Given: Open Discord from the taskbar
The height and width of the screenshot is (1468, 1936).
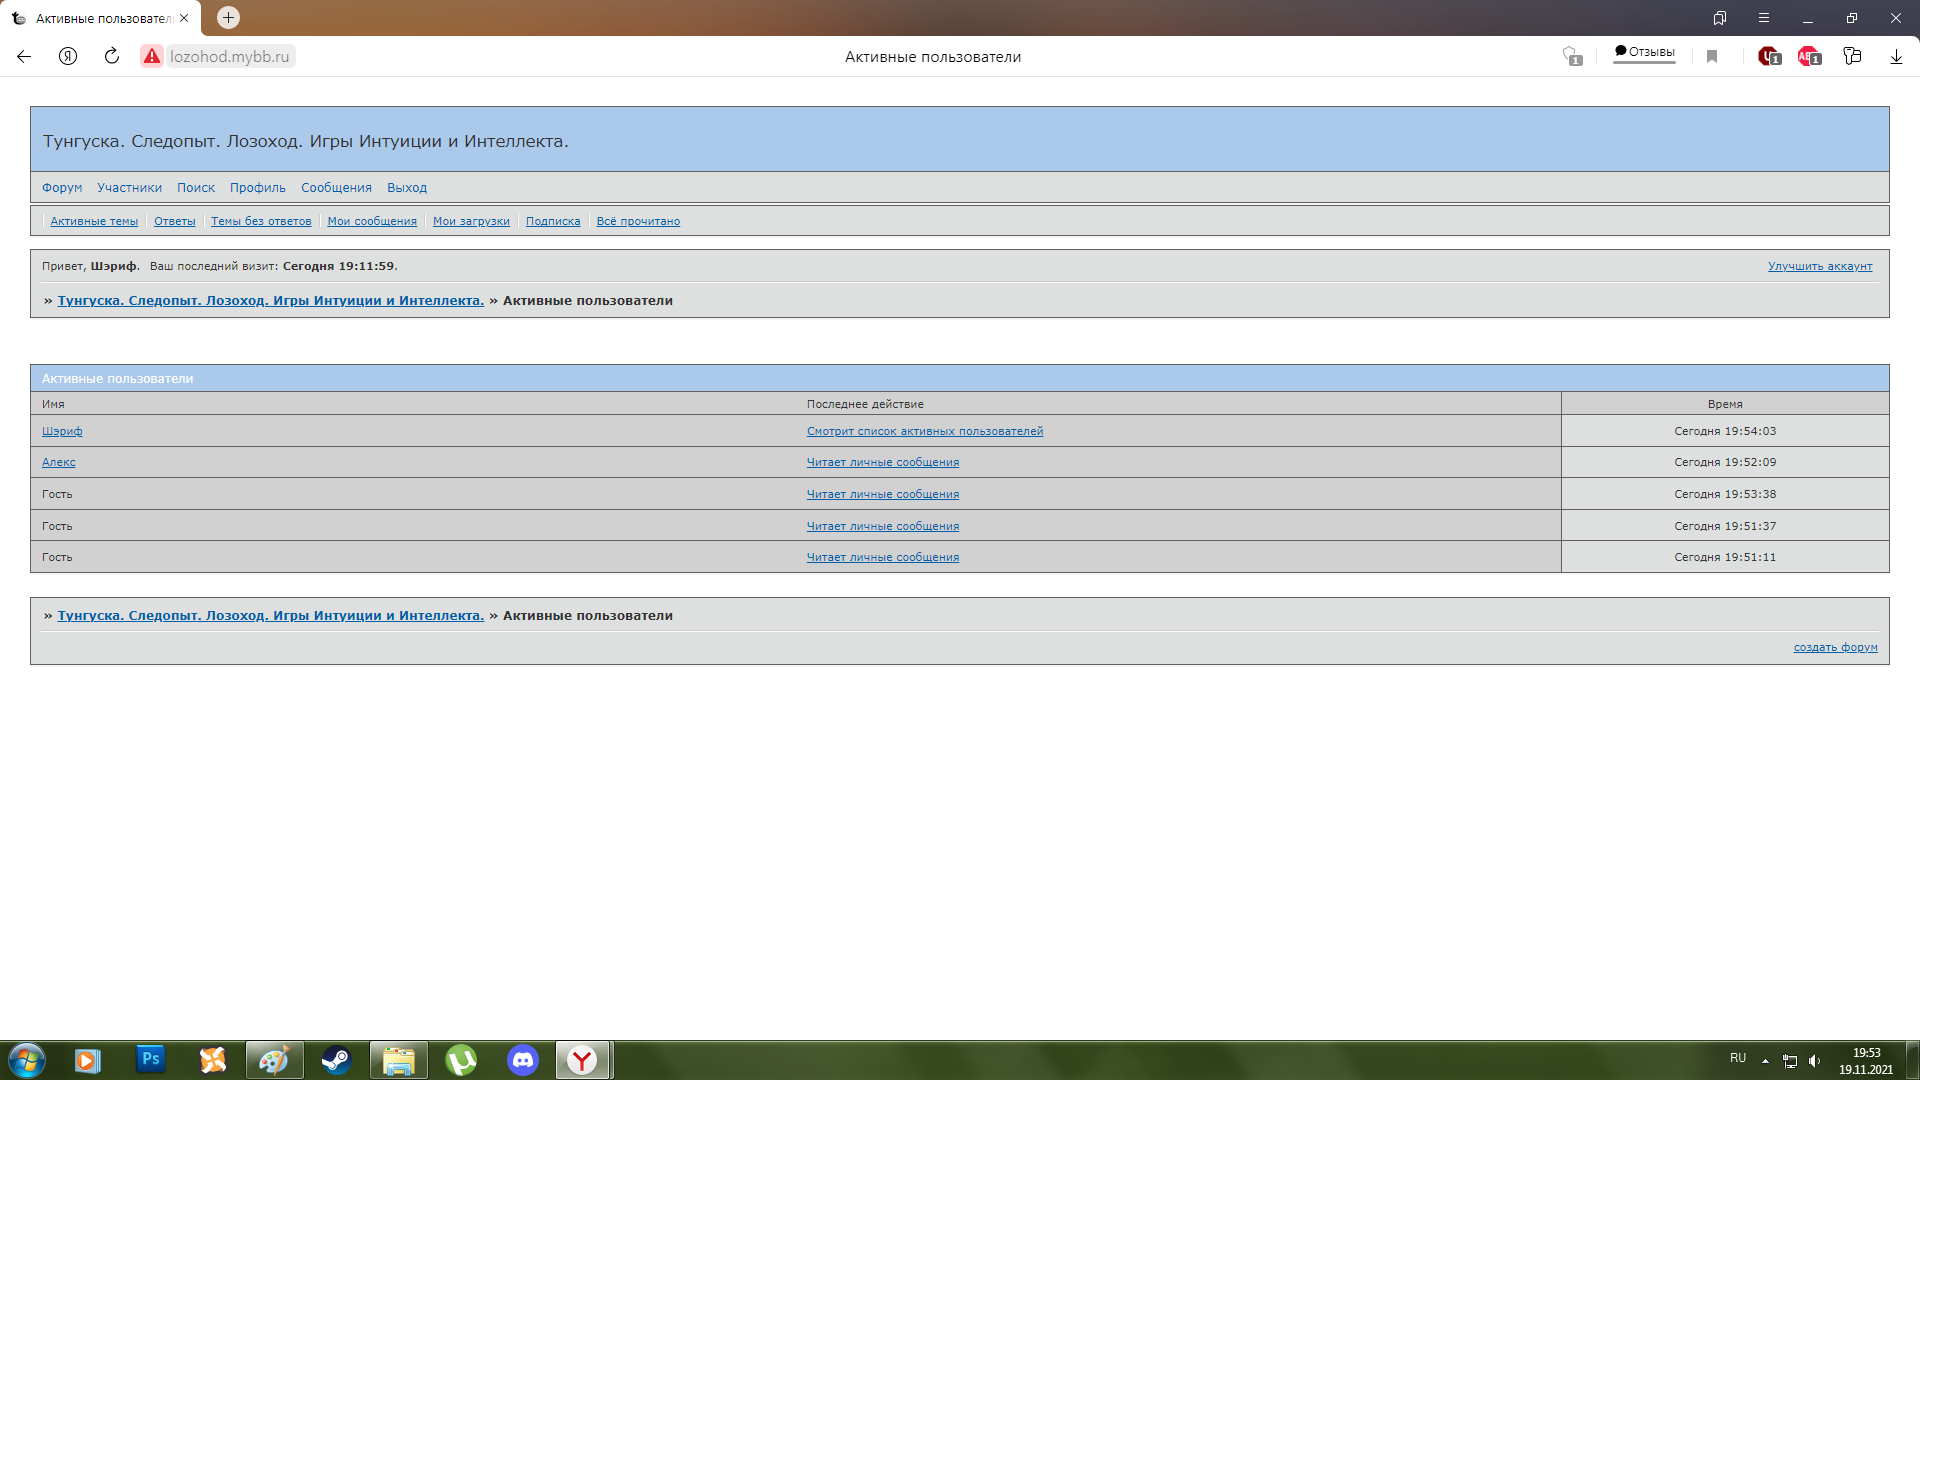Looking at the screenshot, I should [523, 1060].
